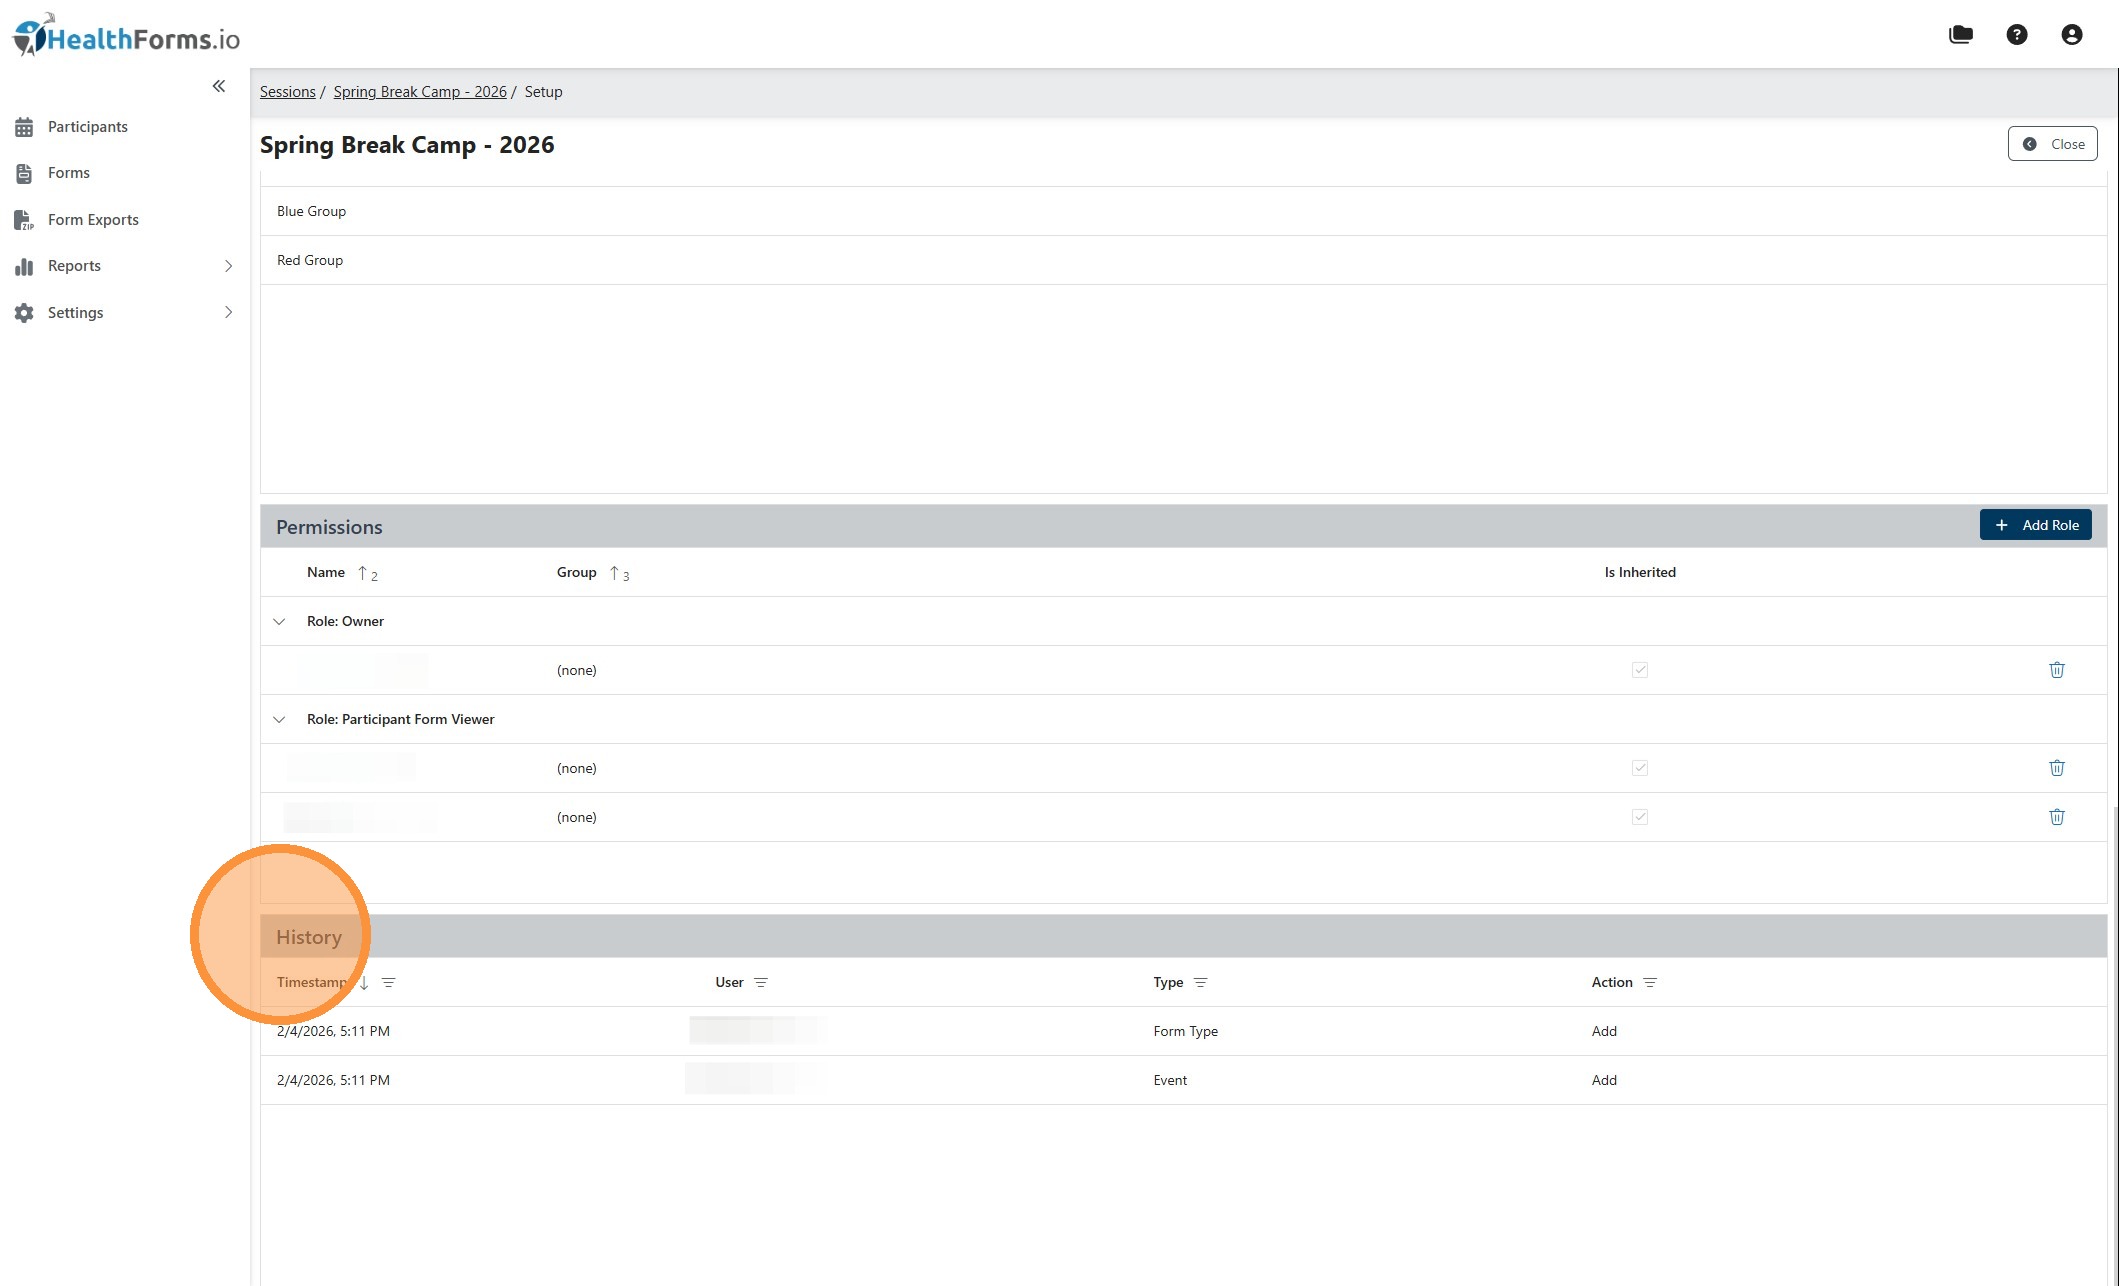Go to Form Exports in sidebar
Image resolution: width=2119 pixels, height=1286 pixels.
point(93,220)
